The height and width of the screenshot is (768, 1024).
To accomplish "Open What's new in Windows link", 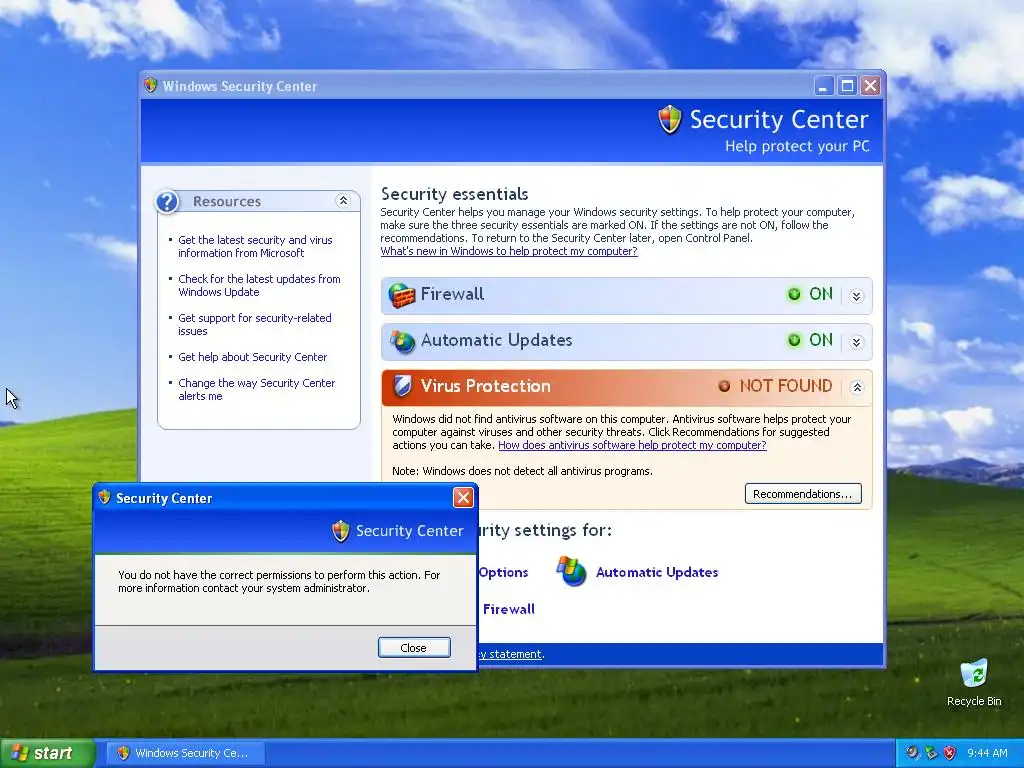I will click(x=509, y=251).
